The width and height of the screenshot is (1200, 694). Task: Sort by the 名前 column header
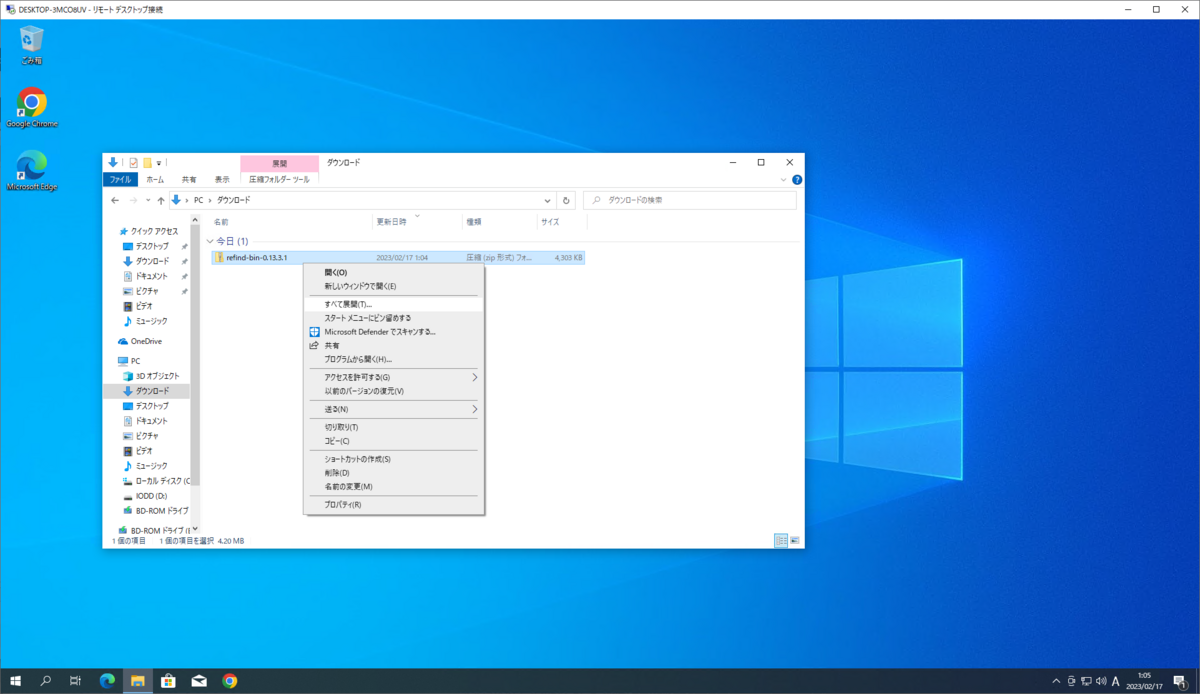coord(221,222)
